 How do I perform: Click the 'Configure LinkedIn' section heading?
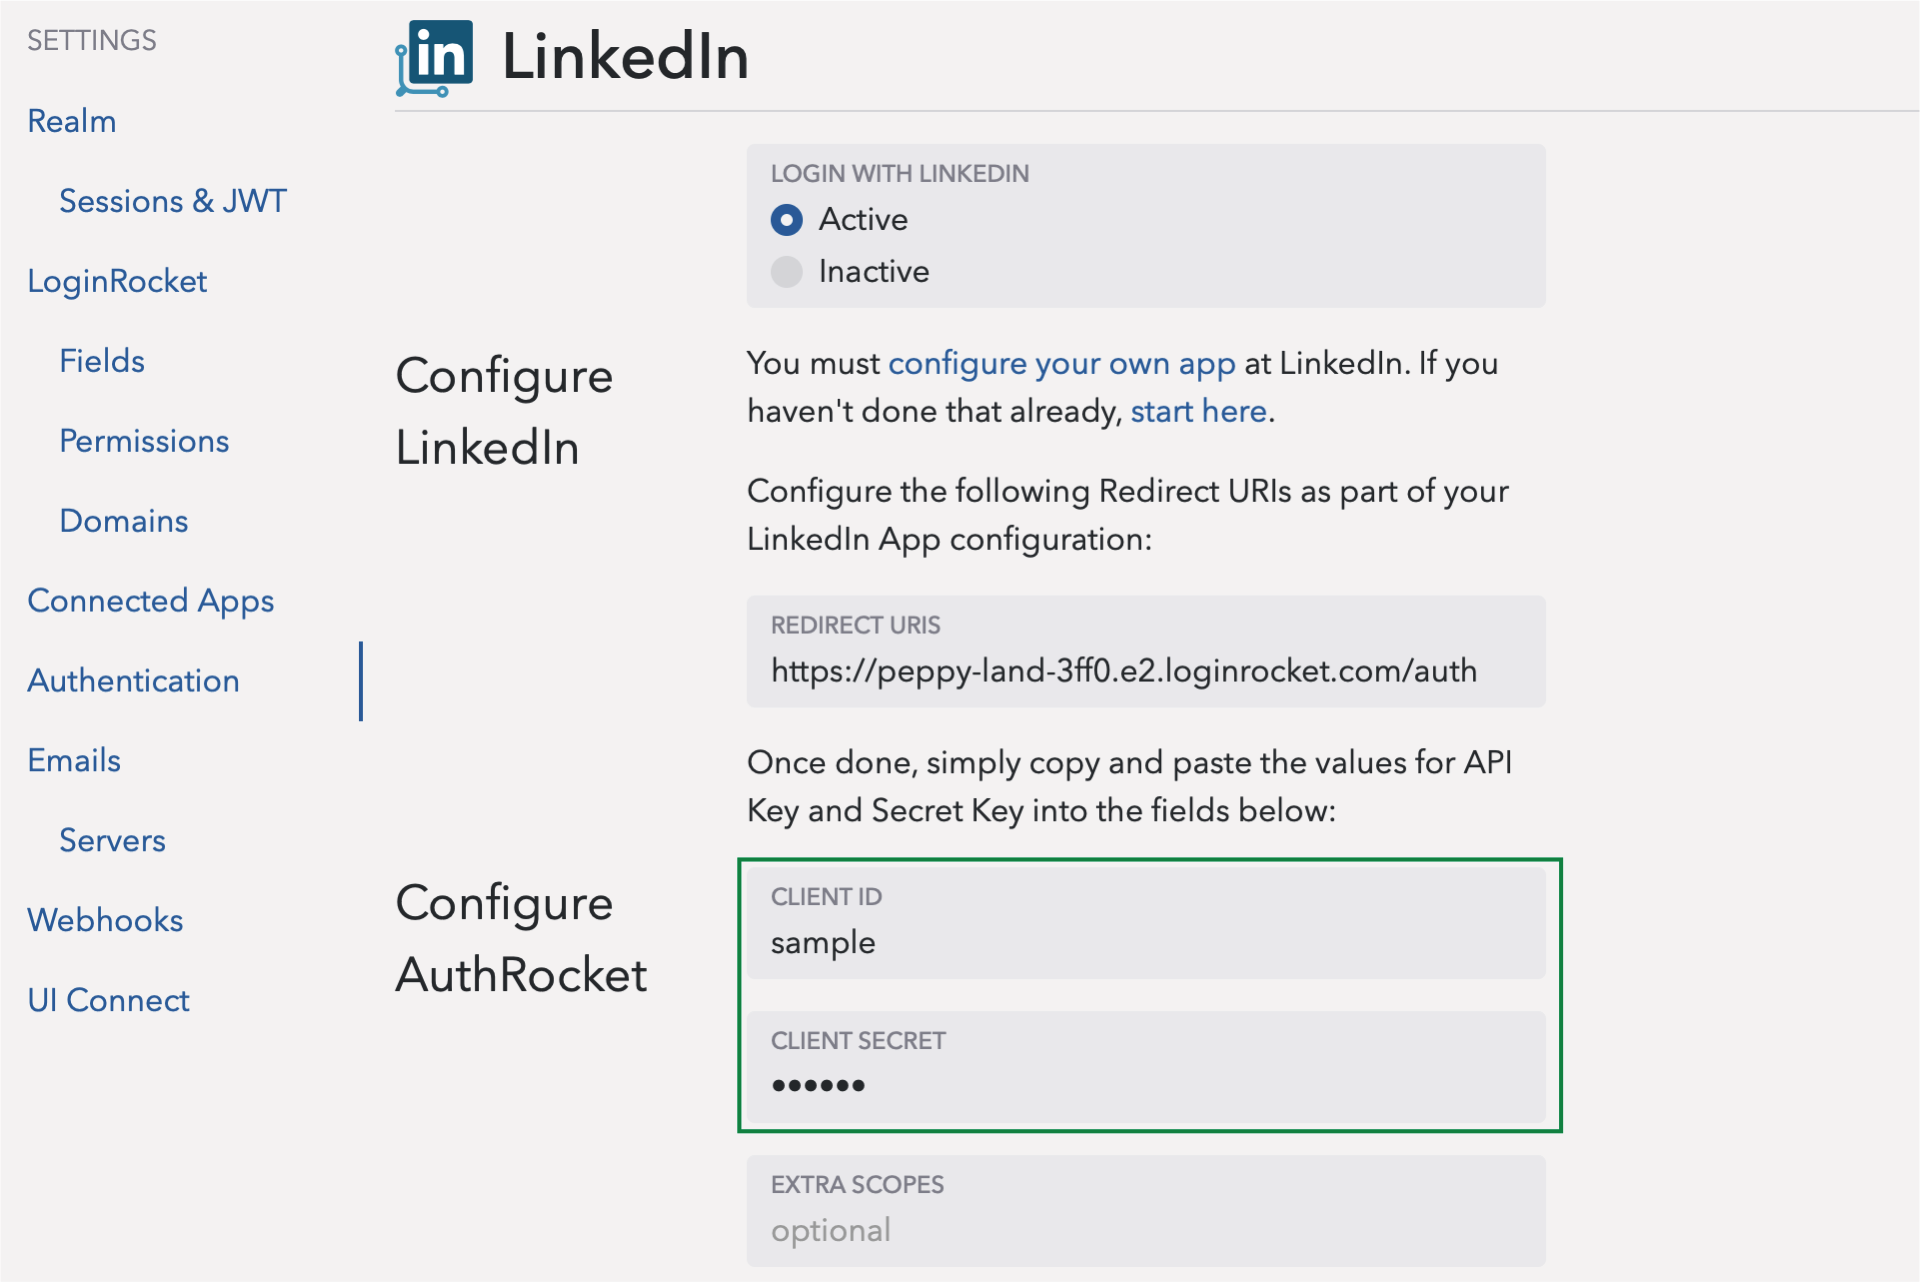(504, 412)
